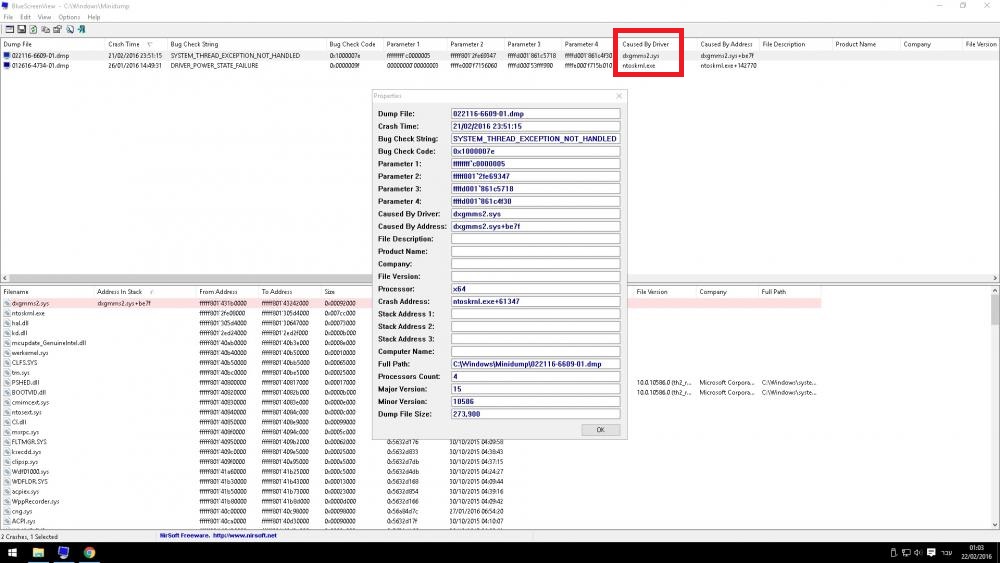Open the View menu
1000x563 pixels.
[x=44, y=17]
